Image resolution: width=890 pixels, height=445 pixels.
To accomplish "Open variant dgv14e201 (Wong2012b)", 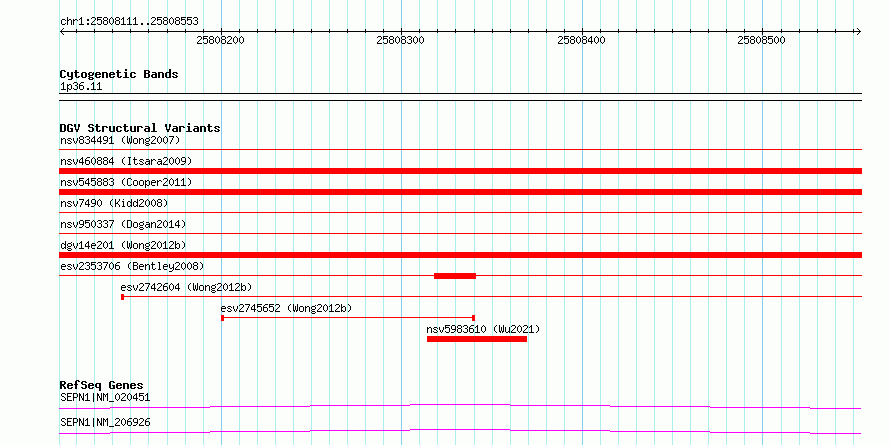I will click(x=123, y=245).
